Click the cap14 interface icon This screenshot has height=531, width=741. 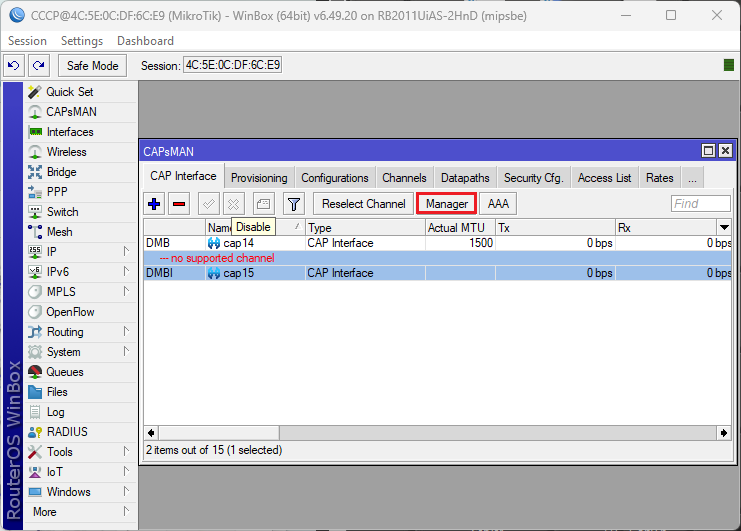(x=214, y=243)
